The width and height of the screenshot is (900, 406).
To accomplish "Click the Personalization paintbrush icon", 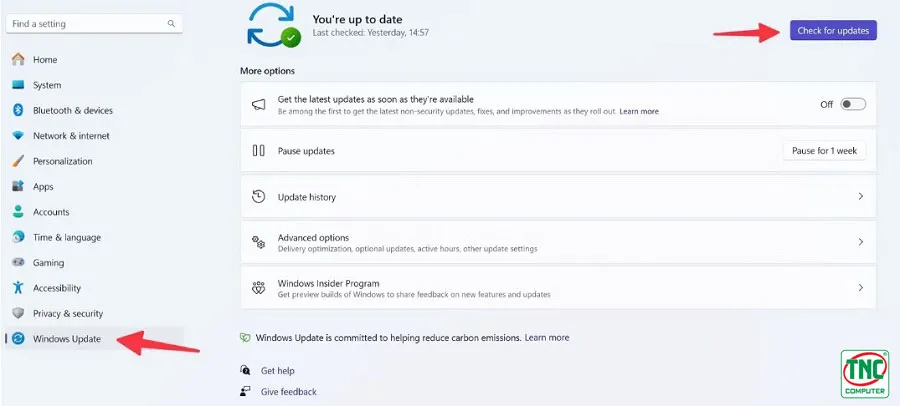I will coord(18,161).
